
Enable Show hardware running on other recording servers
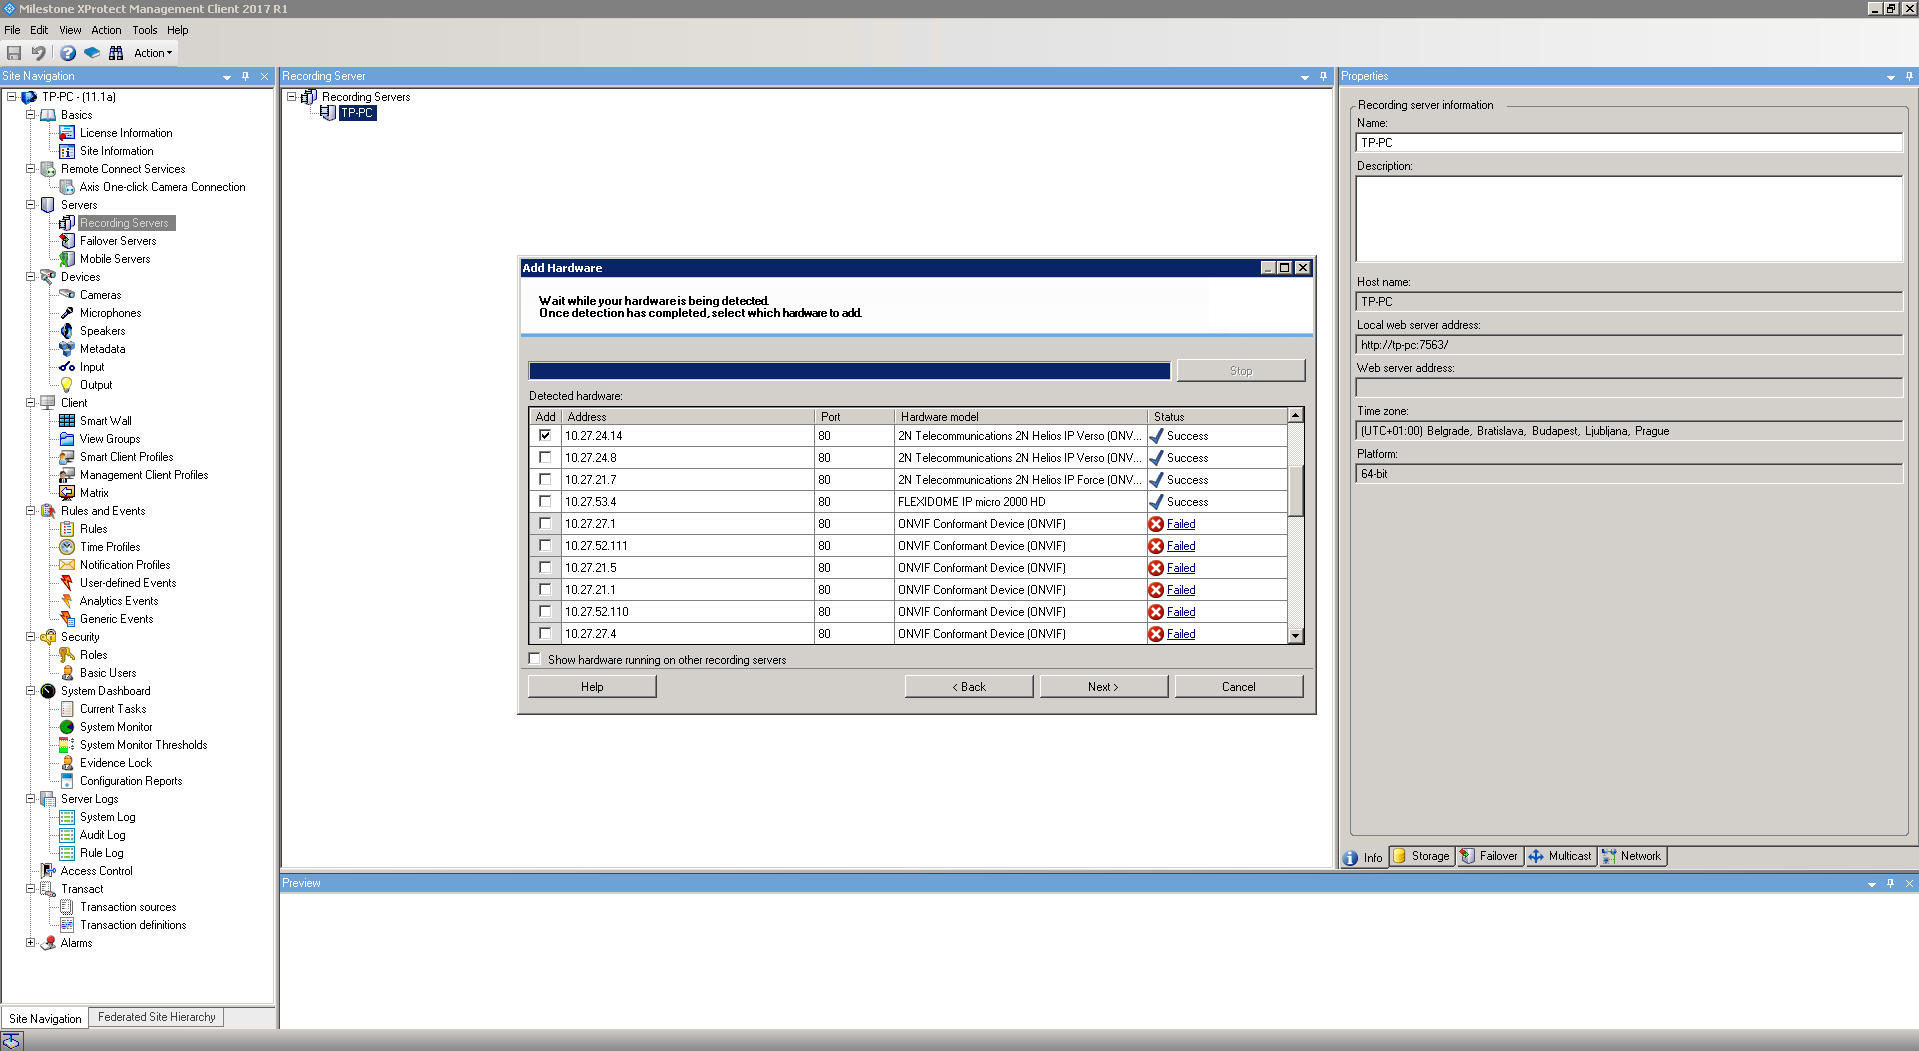coord(535,658)
